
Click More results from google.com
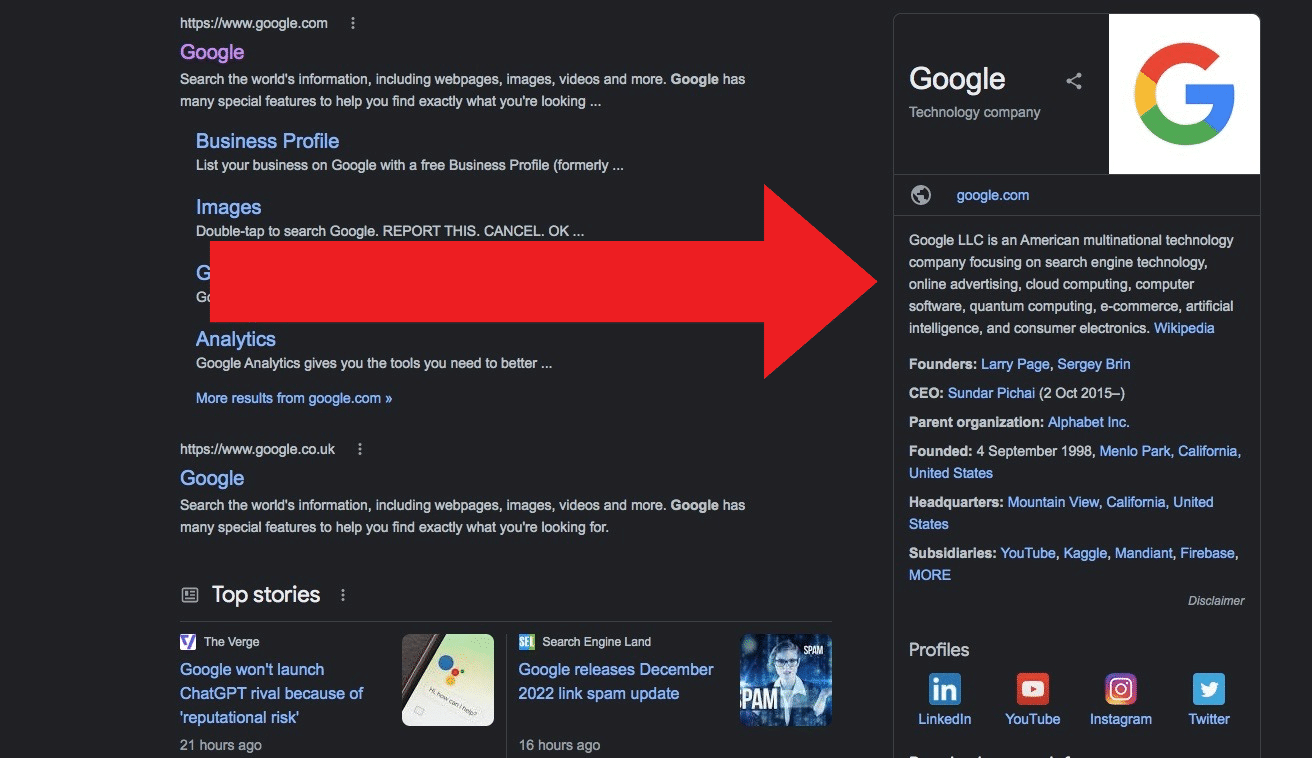(x=294, y=398)
